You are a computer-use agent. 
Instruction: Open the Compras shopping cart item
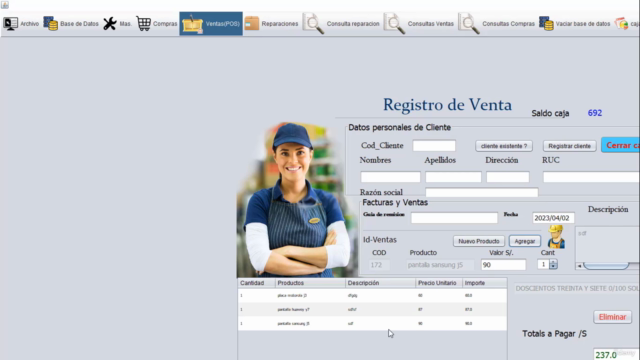pos(157,24)
